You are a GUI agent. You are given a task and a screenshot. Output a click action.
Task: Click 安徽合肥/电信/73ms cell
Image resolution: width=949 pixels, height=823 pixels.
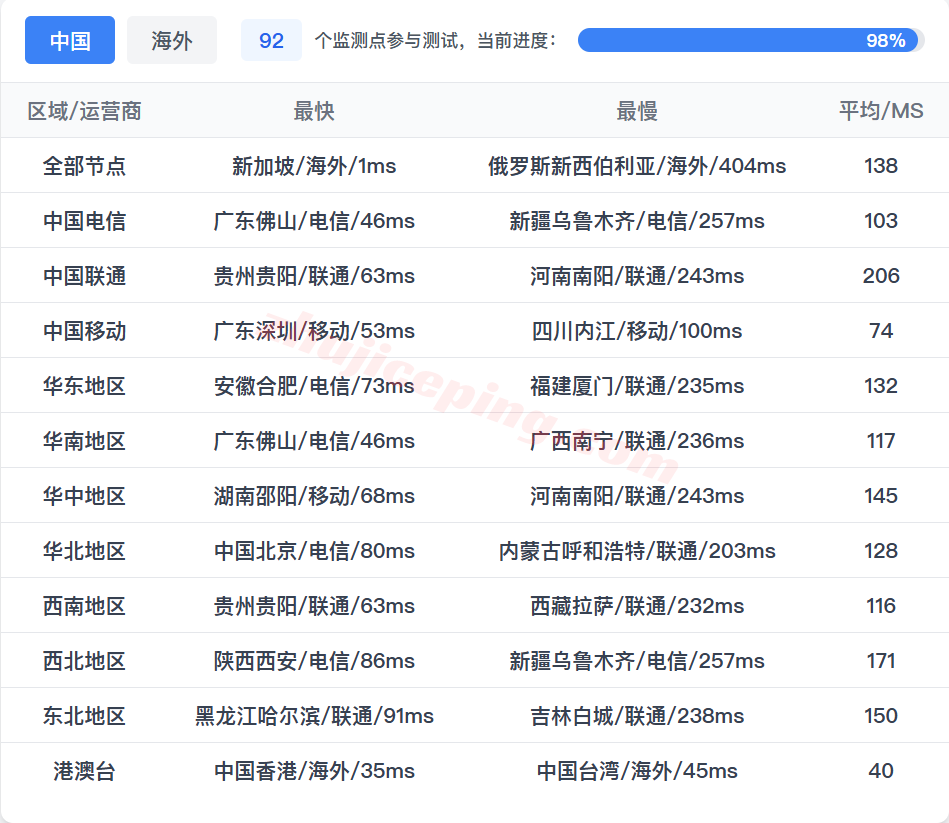(314, 386)
